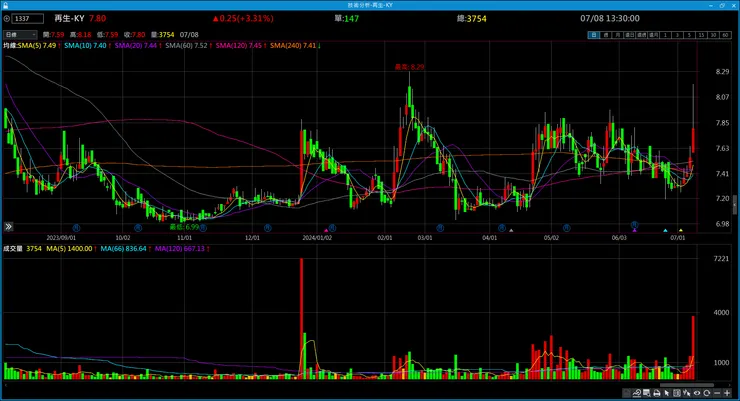Viewport: 740px width, 401px height.
Task: Click the 均線 moving average label
Action: pos(10,46)
